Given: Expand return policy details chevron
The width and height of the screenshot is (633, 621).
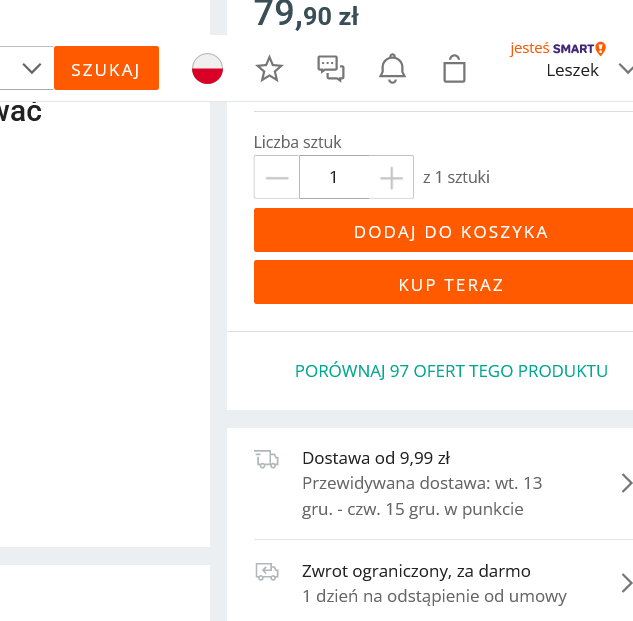Looking at the screenshot, I should click(626, 584).
